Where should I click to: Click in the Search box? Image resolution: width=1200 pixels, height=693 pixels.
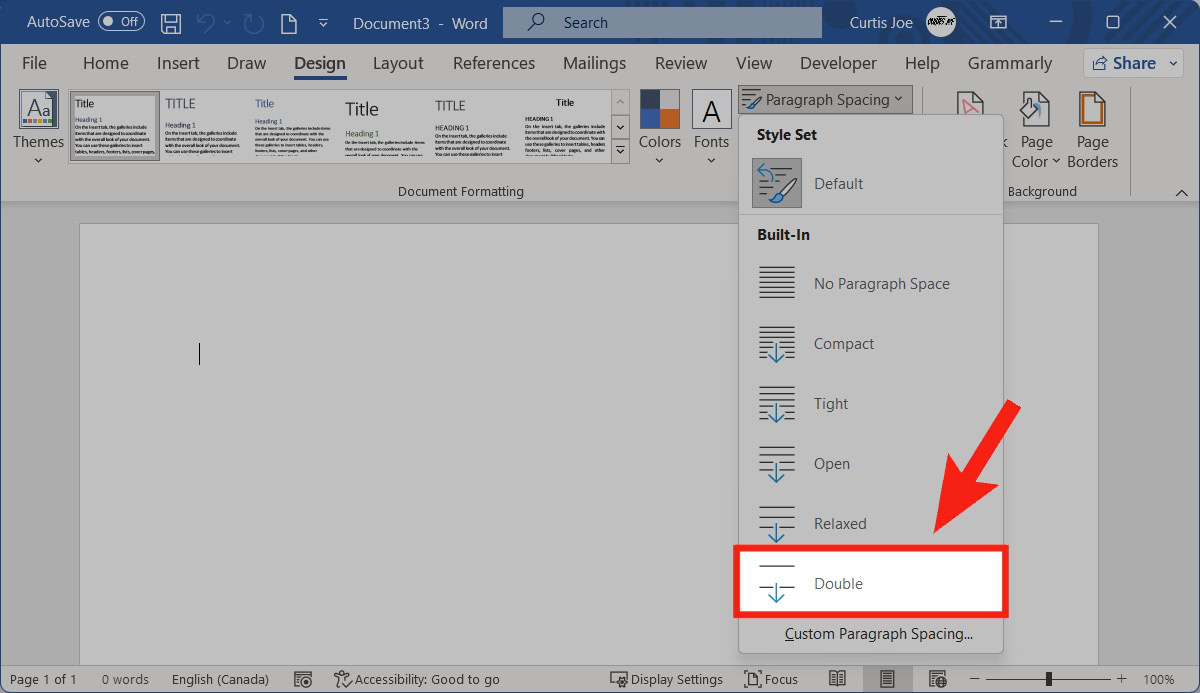[x=662, y=22]
